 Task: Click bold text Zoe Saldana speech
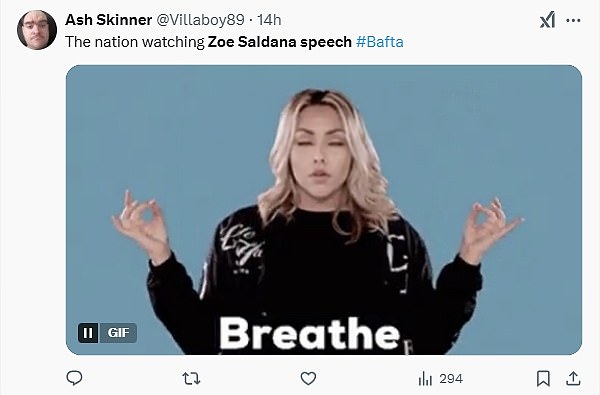pos(279,42)
